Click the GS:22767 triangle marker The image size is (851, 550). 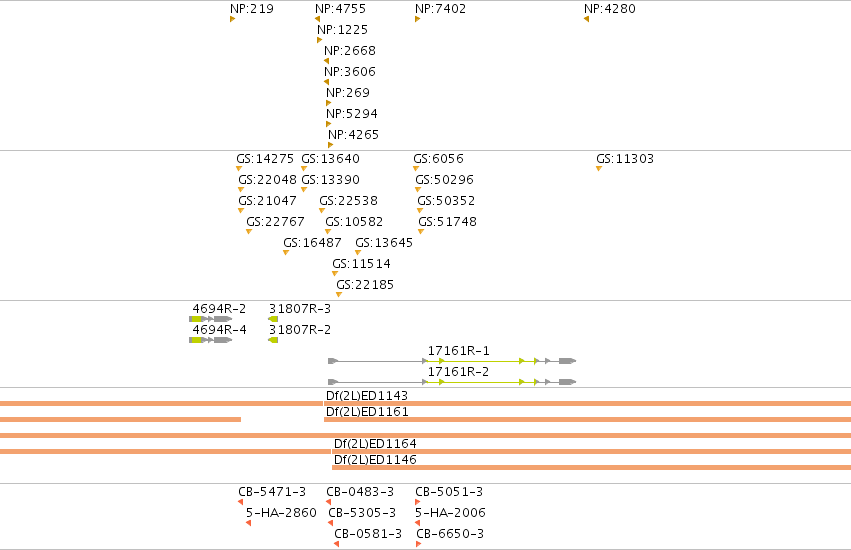tap(249, 232)
